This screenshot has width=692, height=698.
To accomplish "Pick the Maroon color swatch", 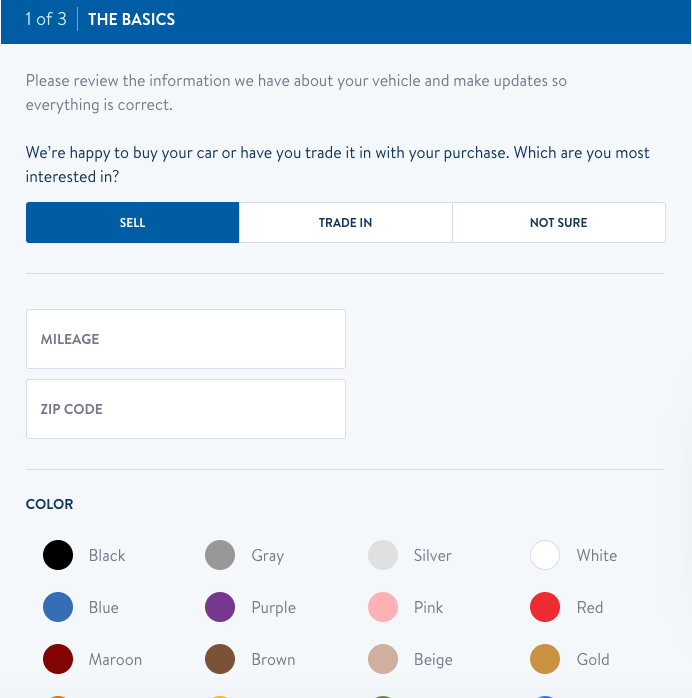I will [58, 659].
